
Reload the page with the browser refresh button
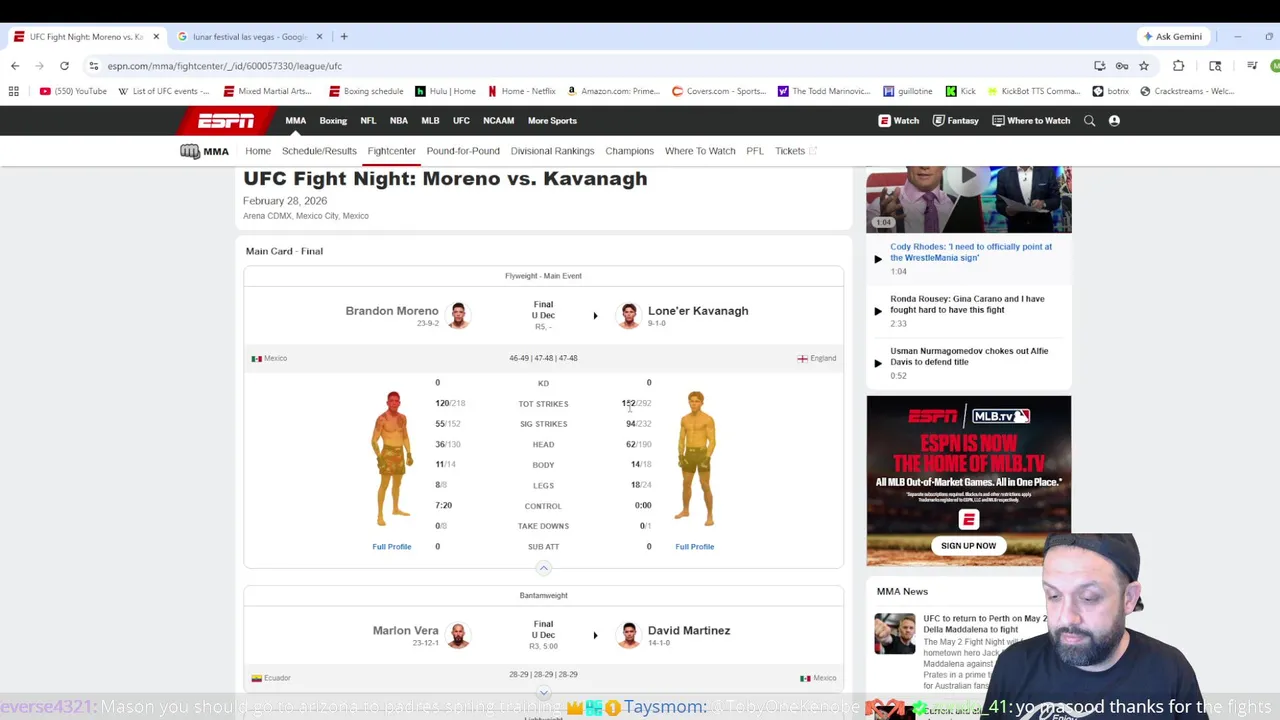click(64, 66)
